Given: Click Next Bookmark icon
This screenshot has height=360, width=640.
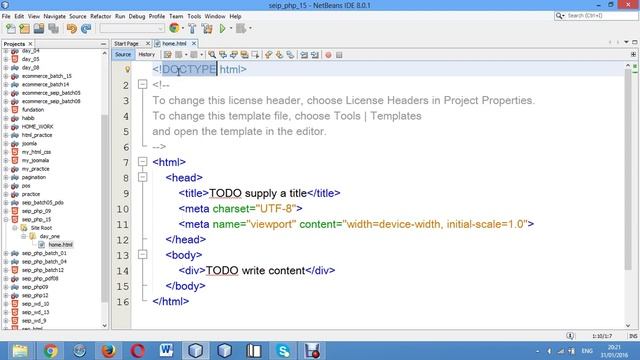Looking at the screenshot, I should [280, 55].
